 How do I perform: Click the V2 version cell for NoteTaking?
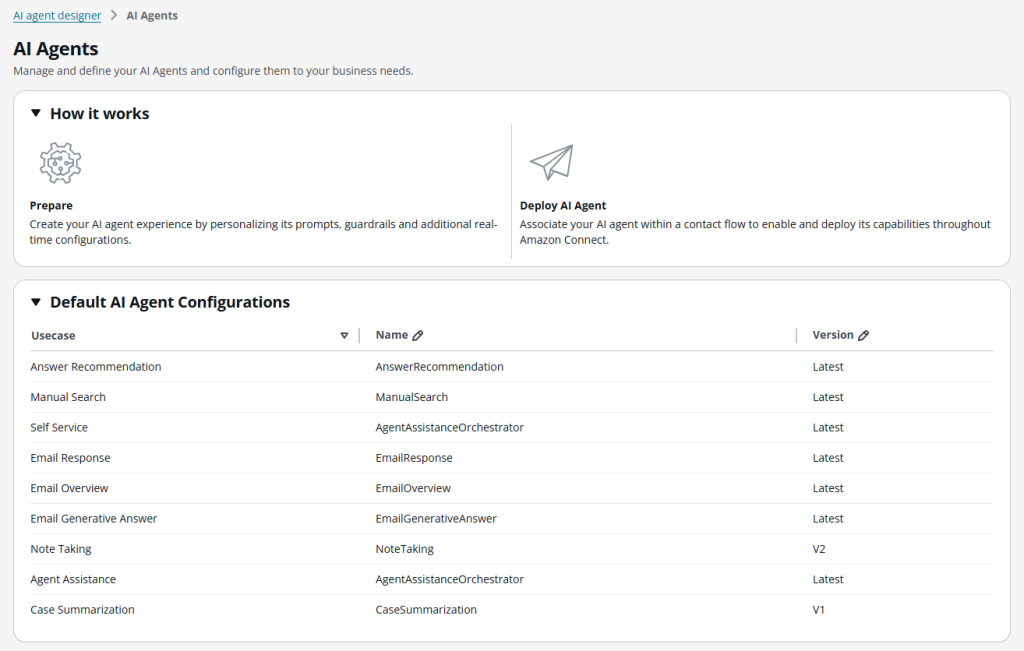(x=826, y=548)
